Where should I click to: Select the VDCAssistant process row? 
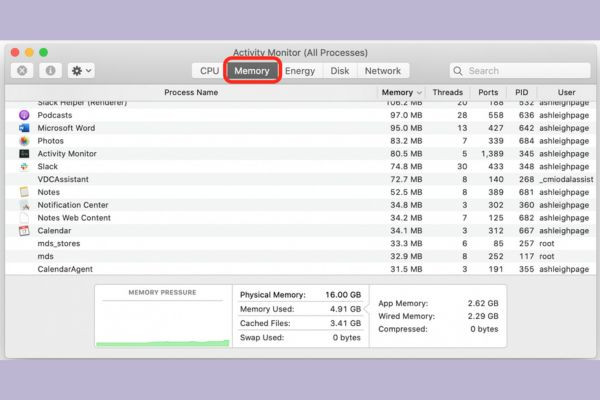(x=300, y=179)
